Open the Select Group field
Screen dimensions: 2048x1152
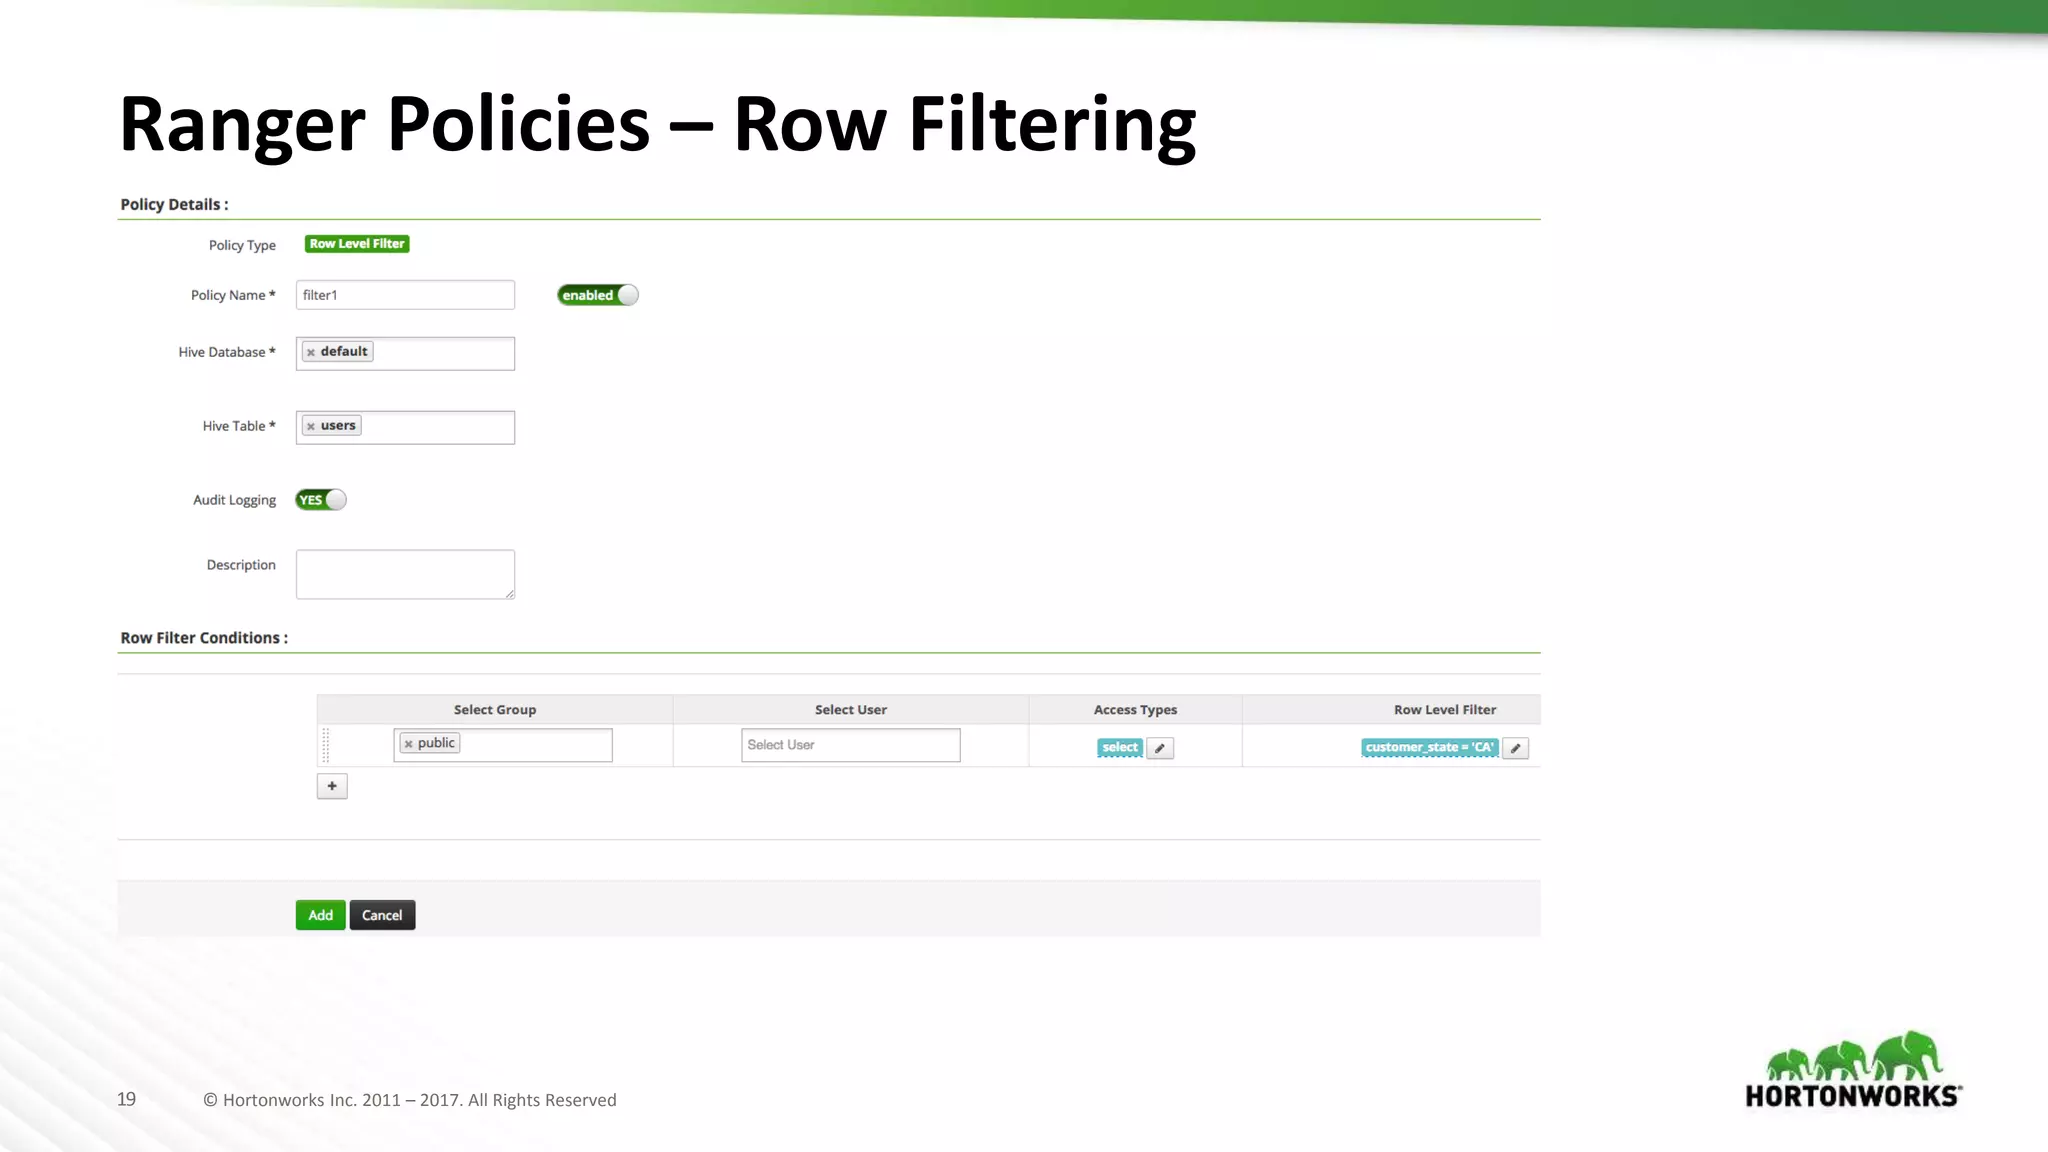tap(503, 745)
